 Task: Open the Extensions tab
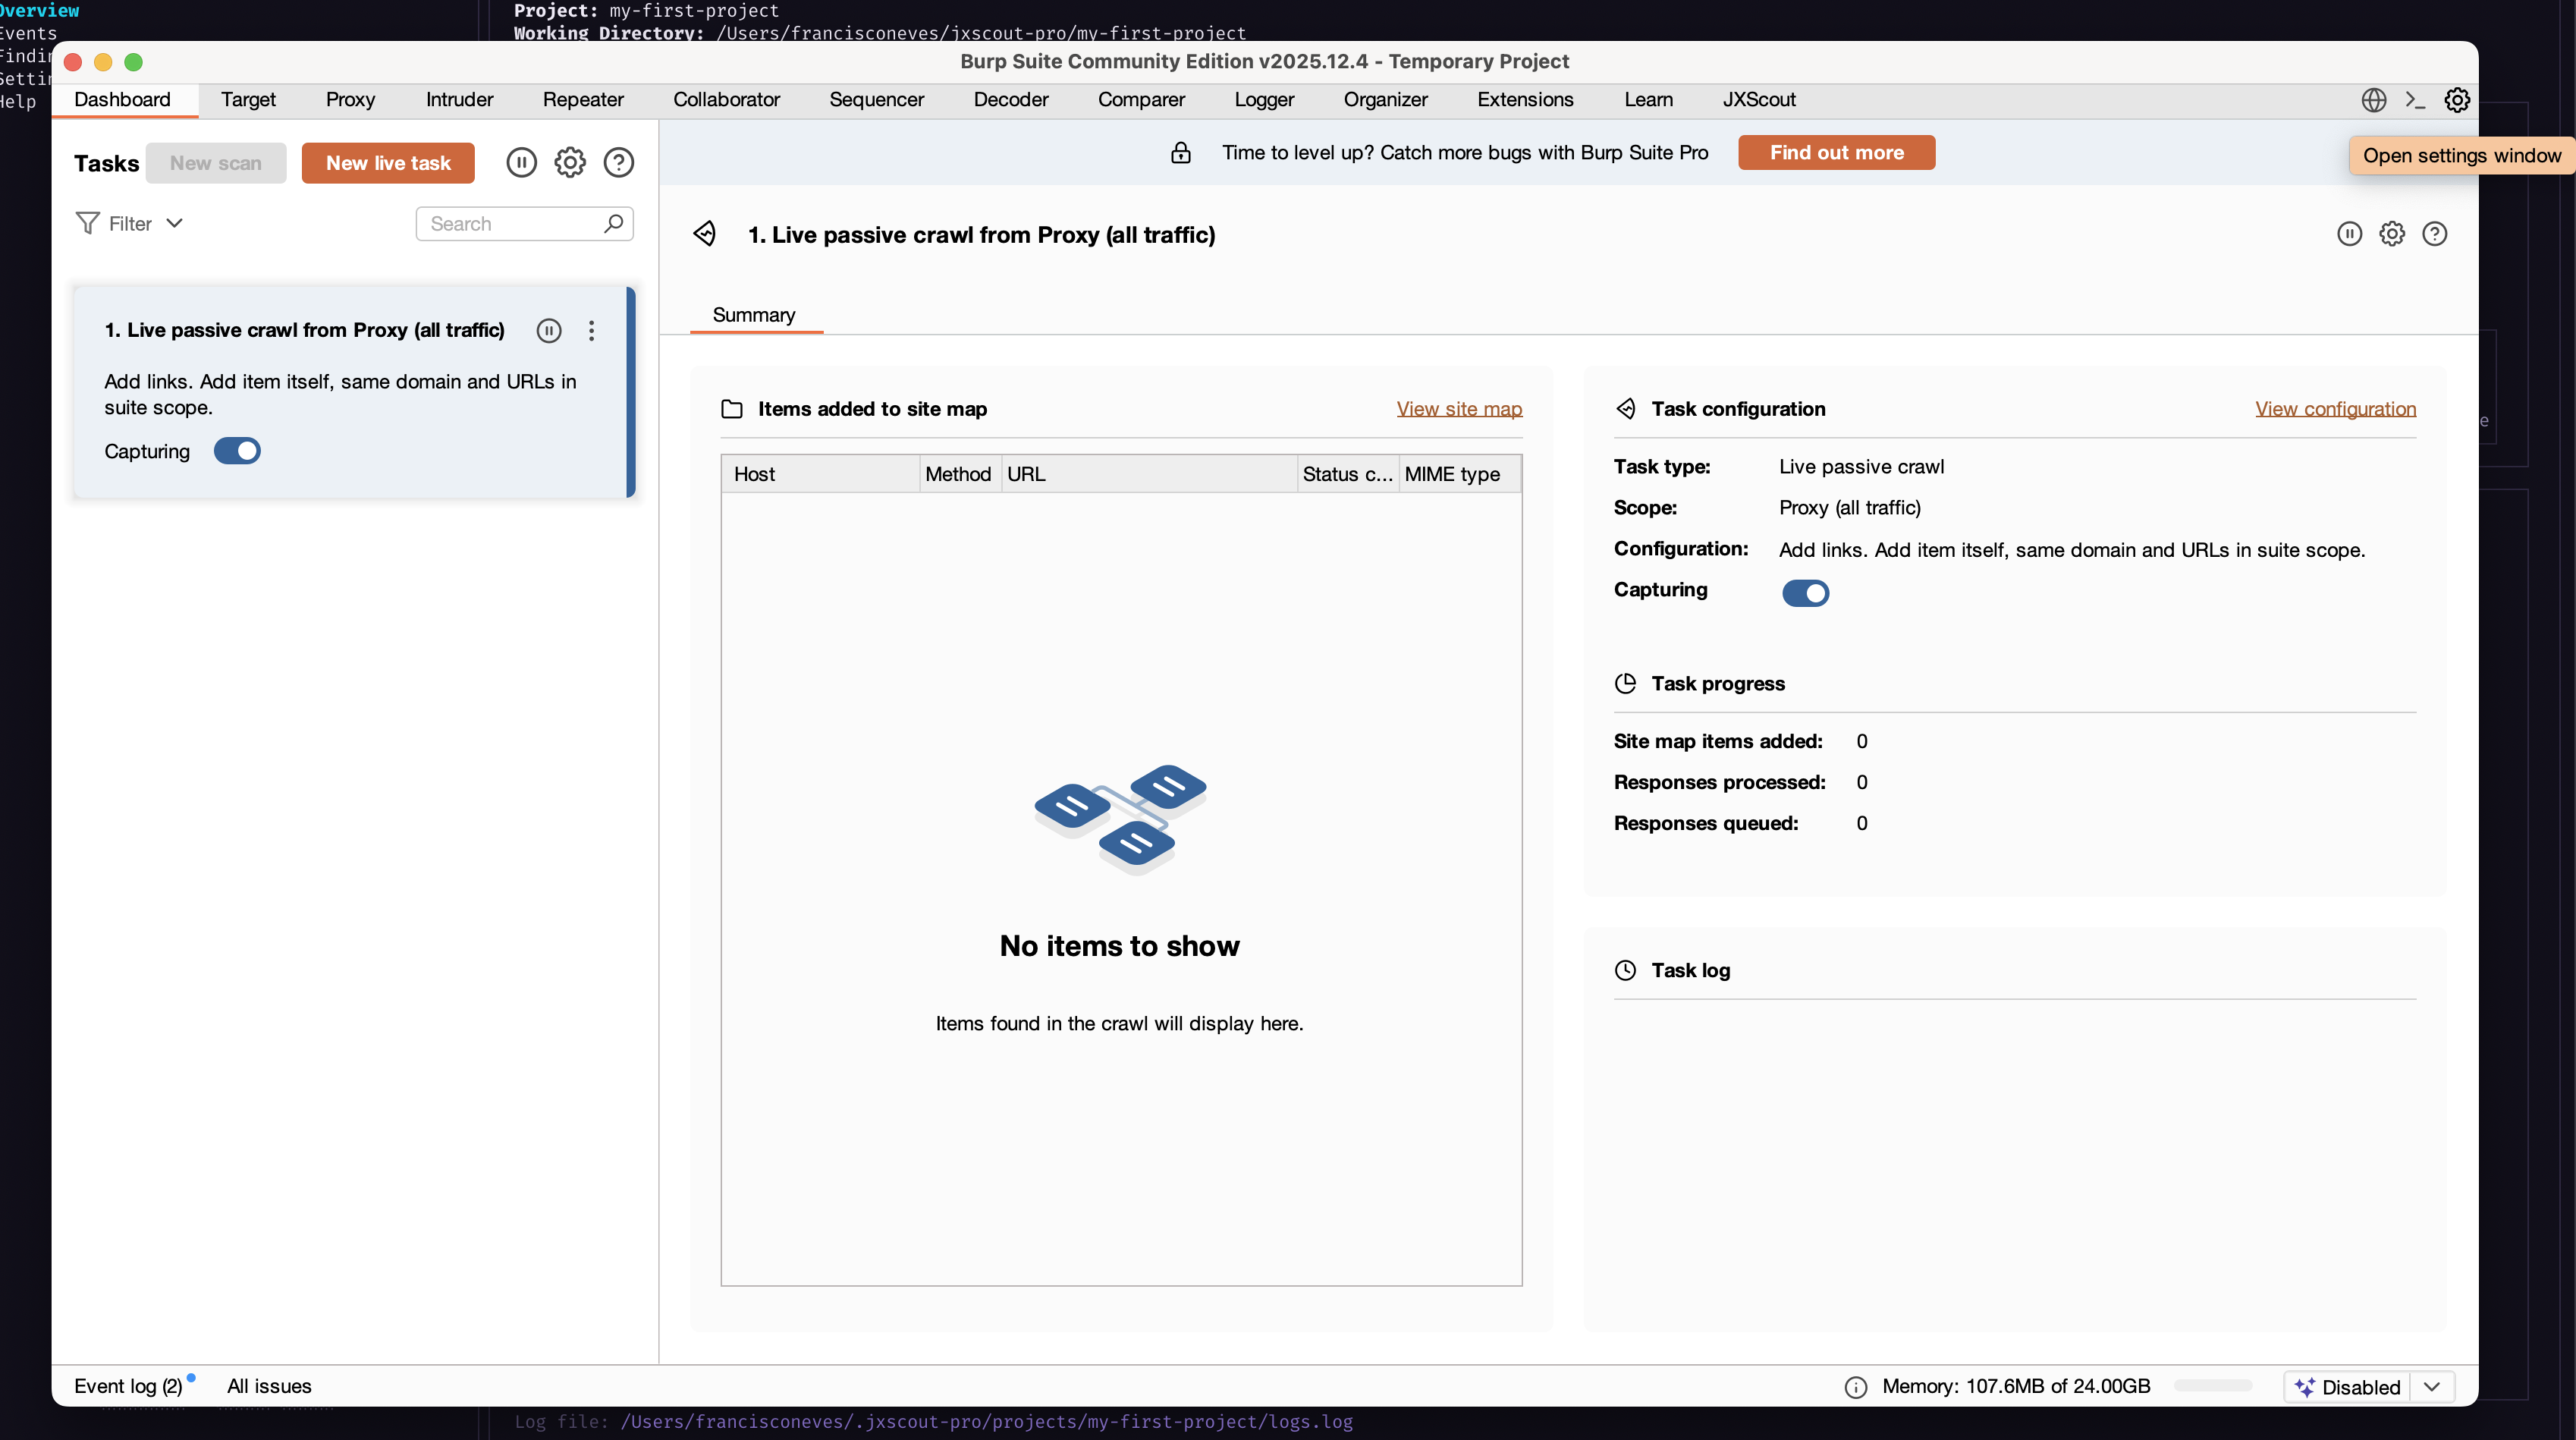1525,100
